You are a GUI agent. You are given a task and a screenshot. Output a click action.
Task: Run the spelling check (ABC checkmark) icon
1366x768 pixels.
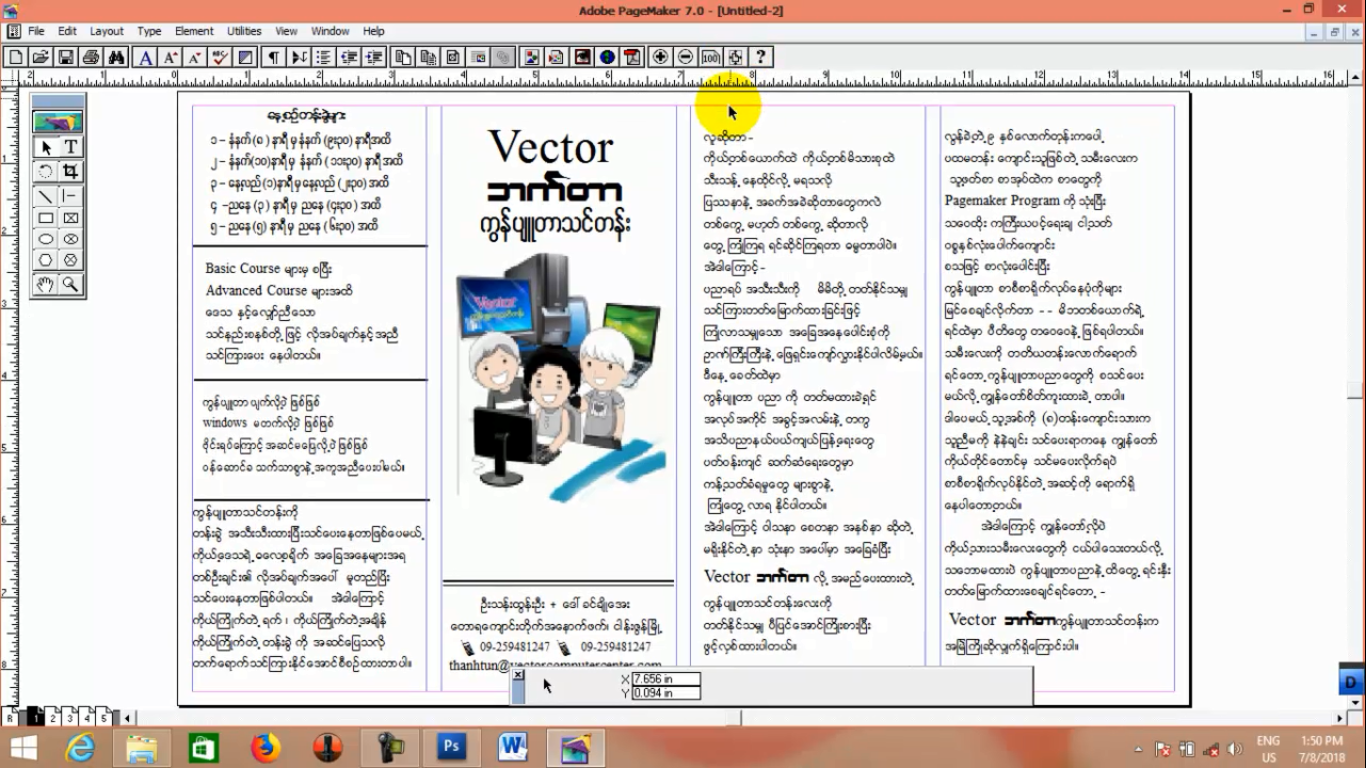point(220,57)
